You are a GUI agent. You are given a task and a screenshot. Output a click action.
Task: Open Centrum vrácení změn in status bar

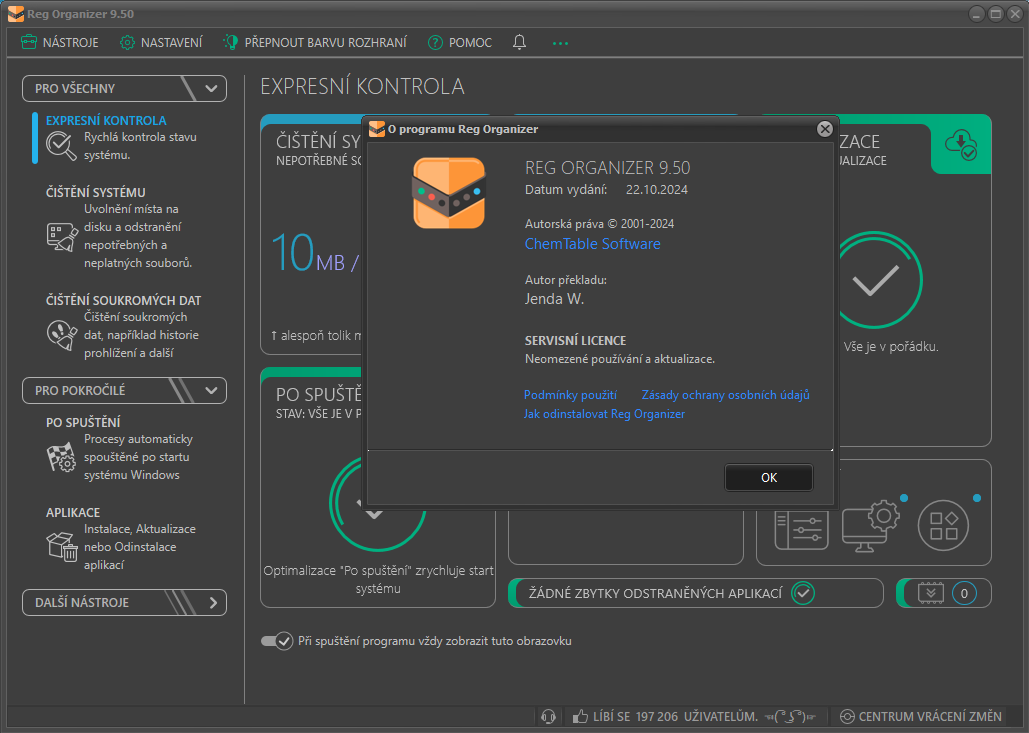point(920,716)
